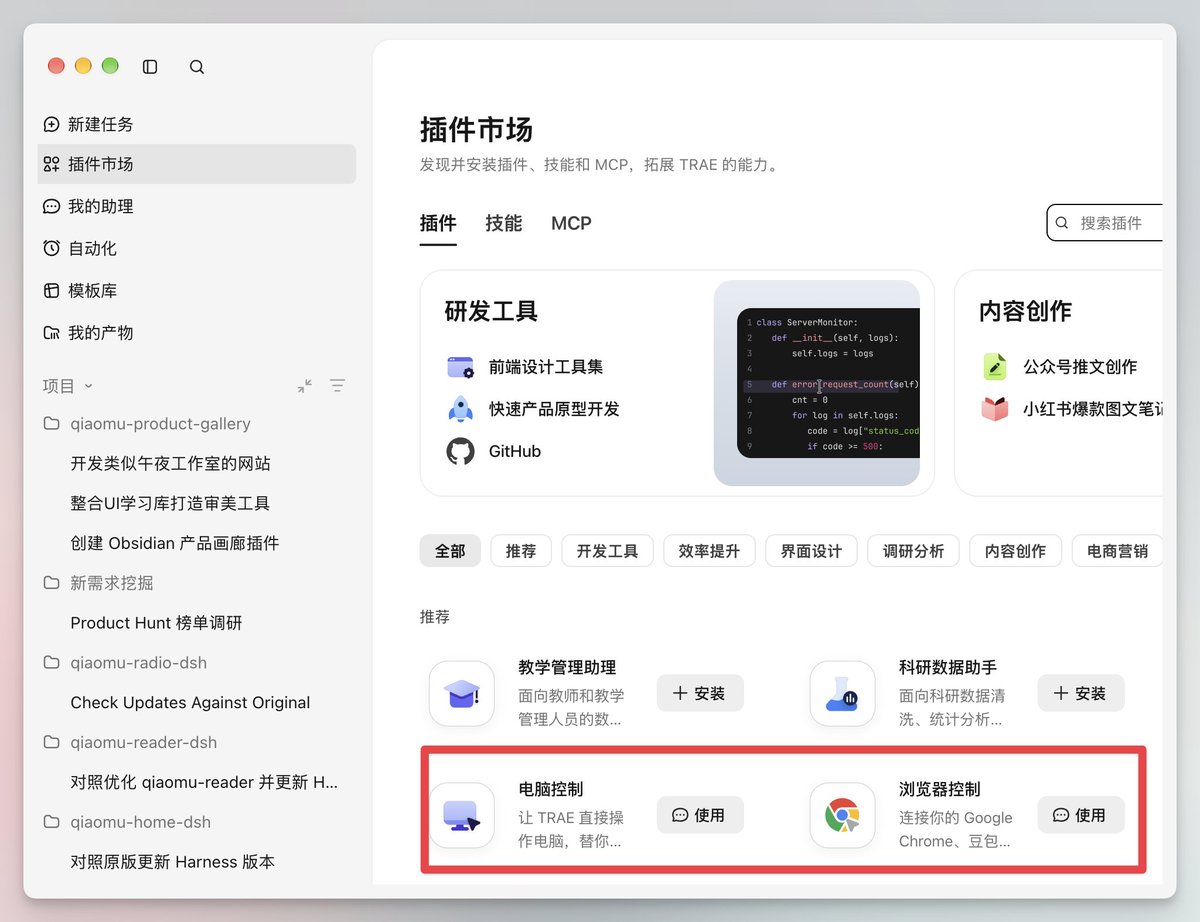Filter by 内容创作 chip
Viewport: 1200px width, 922px height.
[1015, 551]
